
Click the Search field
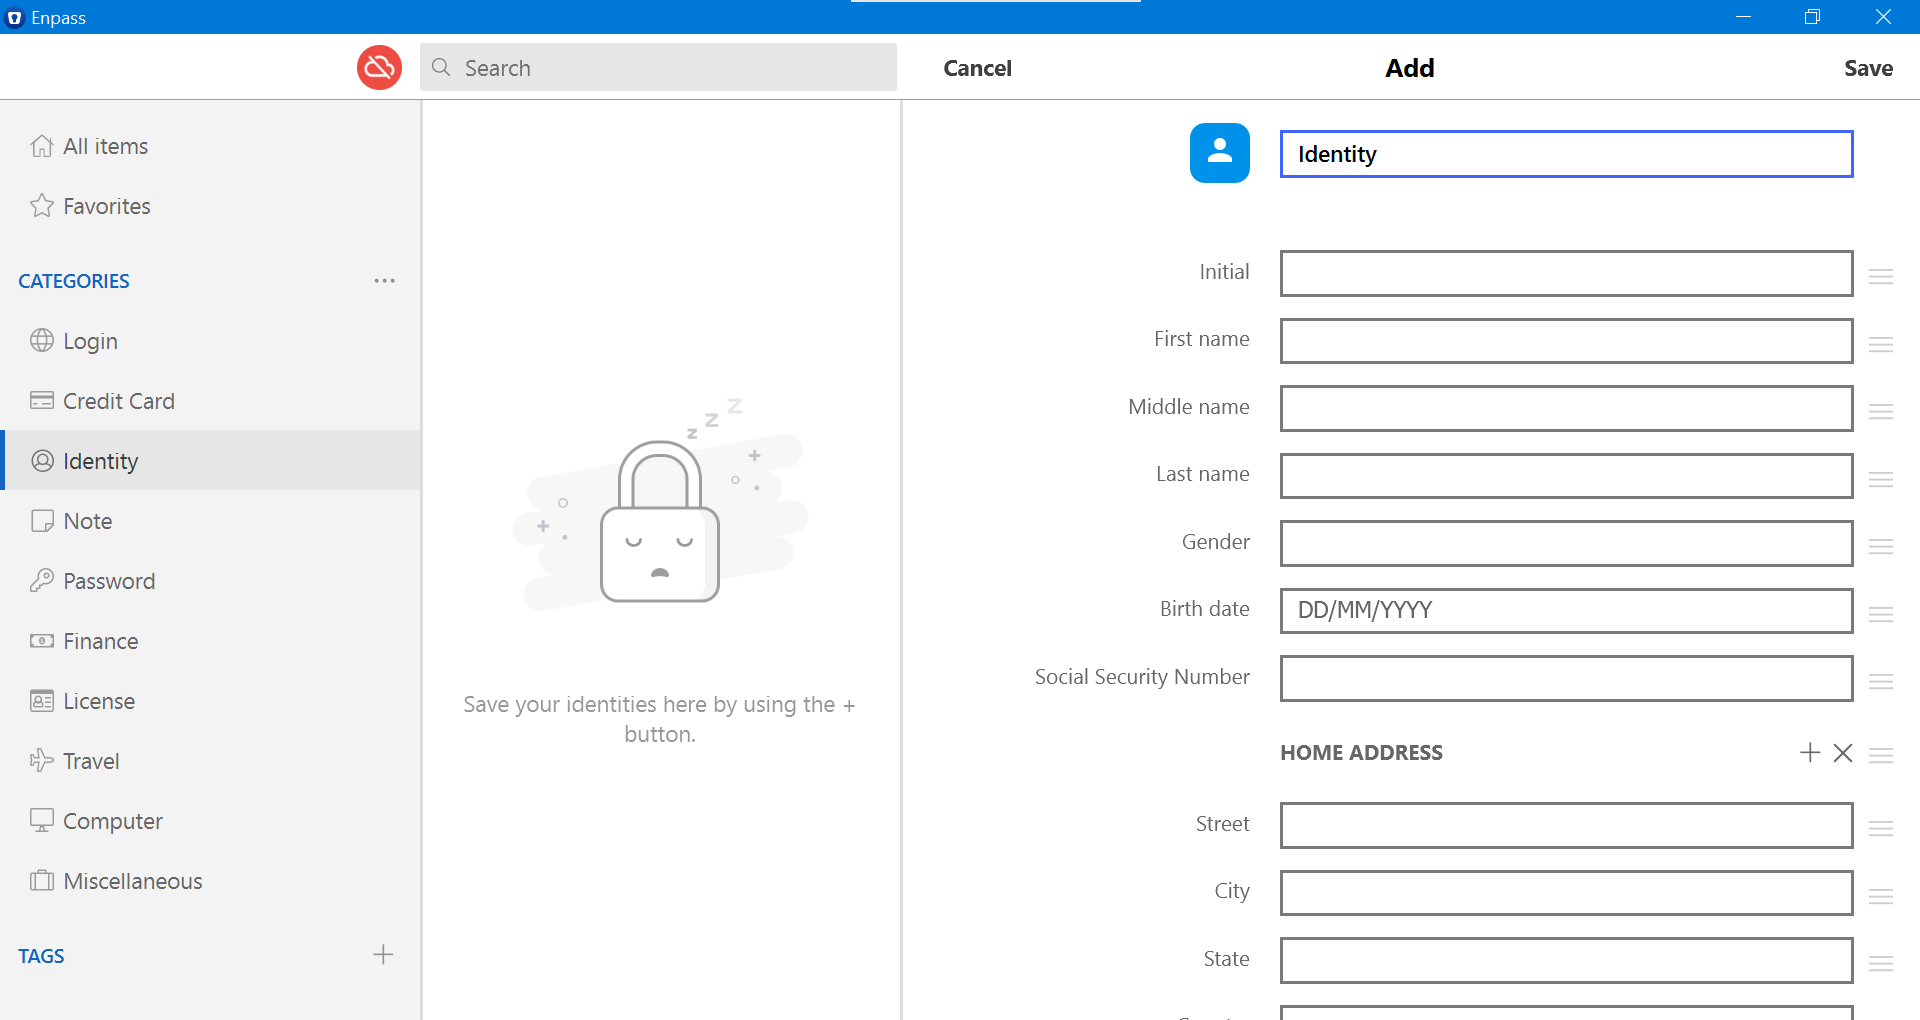(x=658, y=67)
